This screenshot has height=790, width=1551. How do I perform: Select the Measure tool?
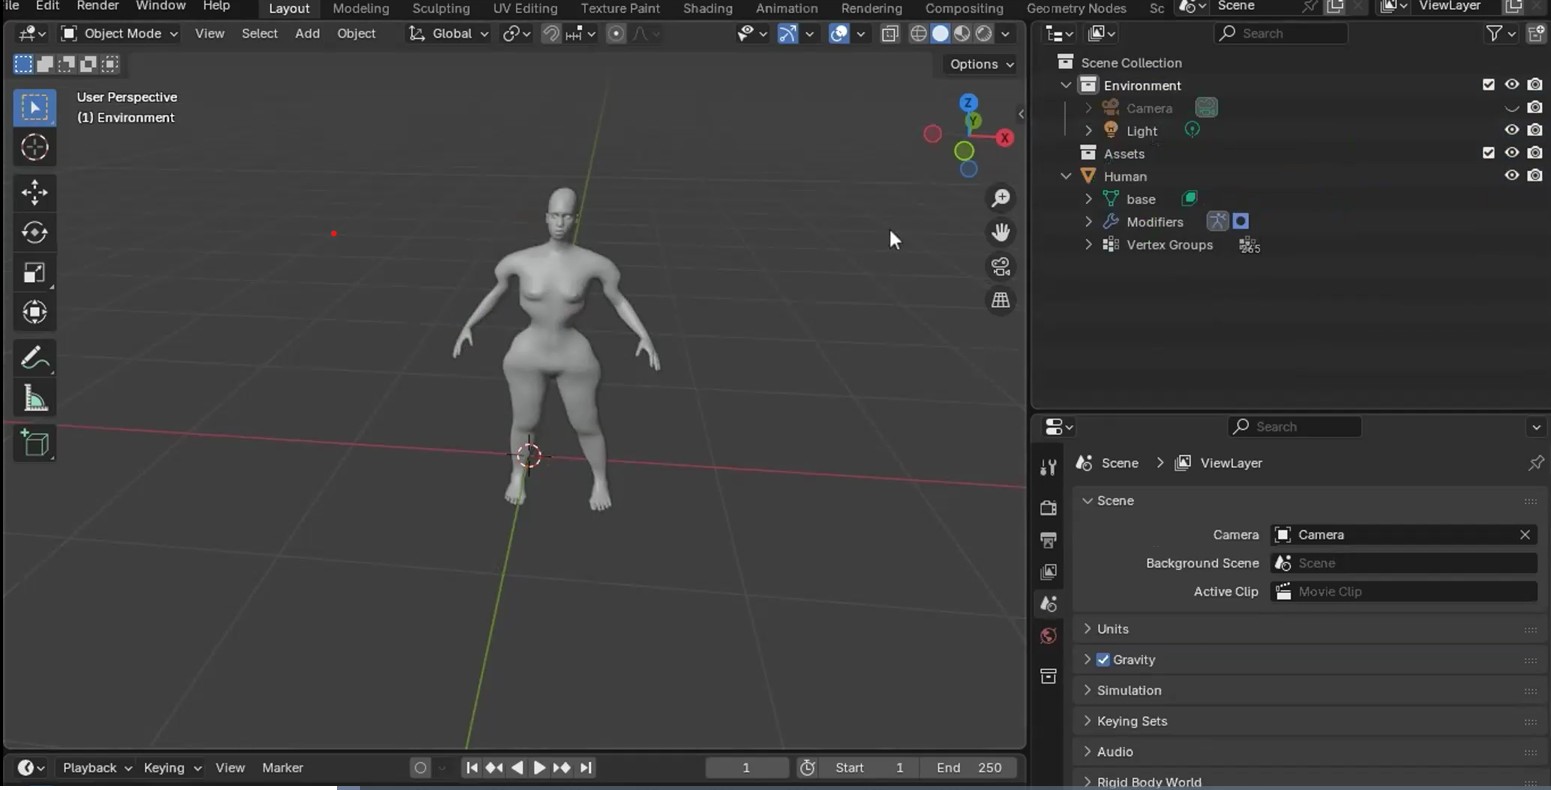pyautogui.click(x=35, y=399)
